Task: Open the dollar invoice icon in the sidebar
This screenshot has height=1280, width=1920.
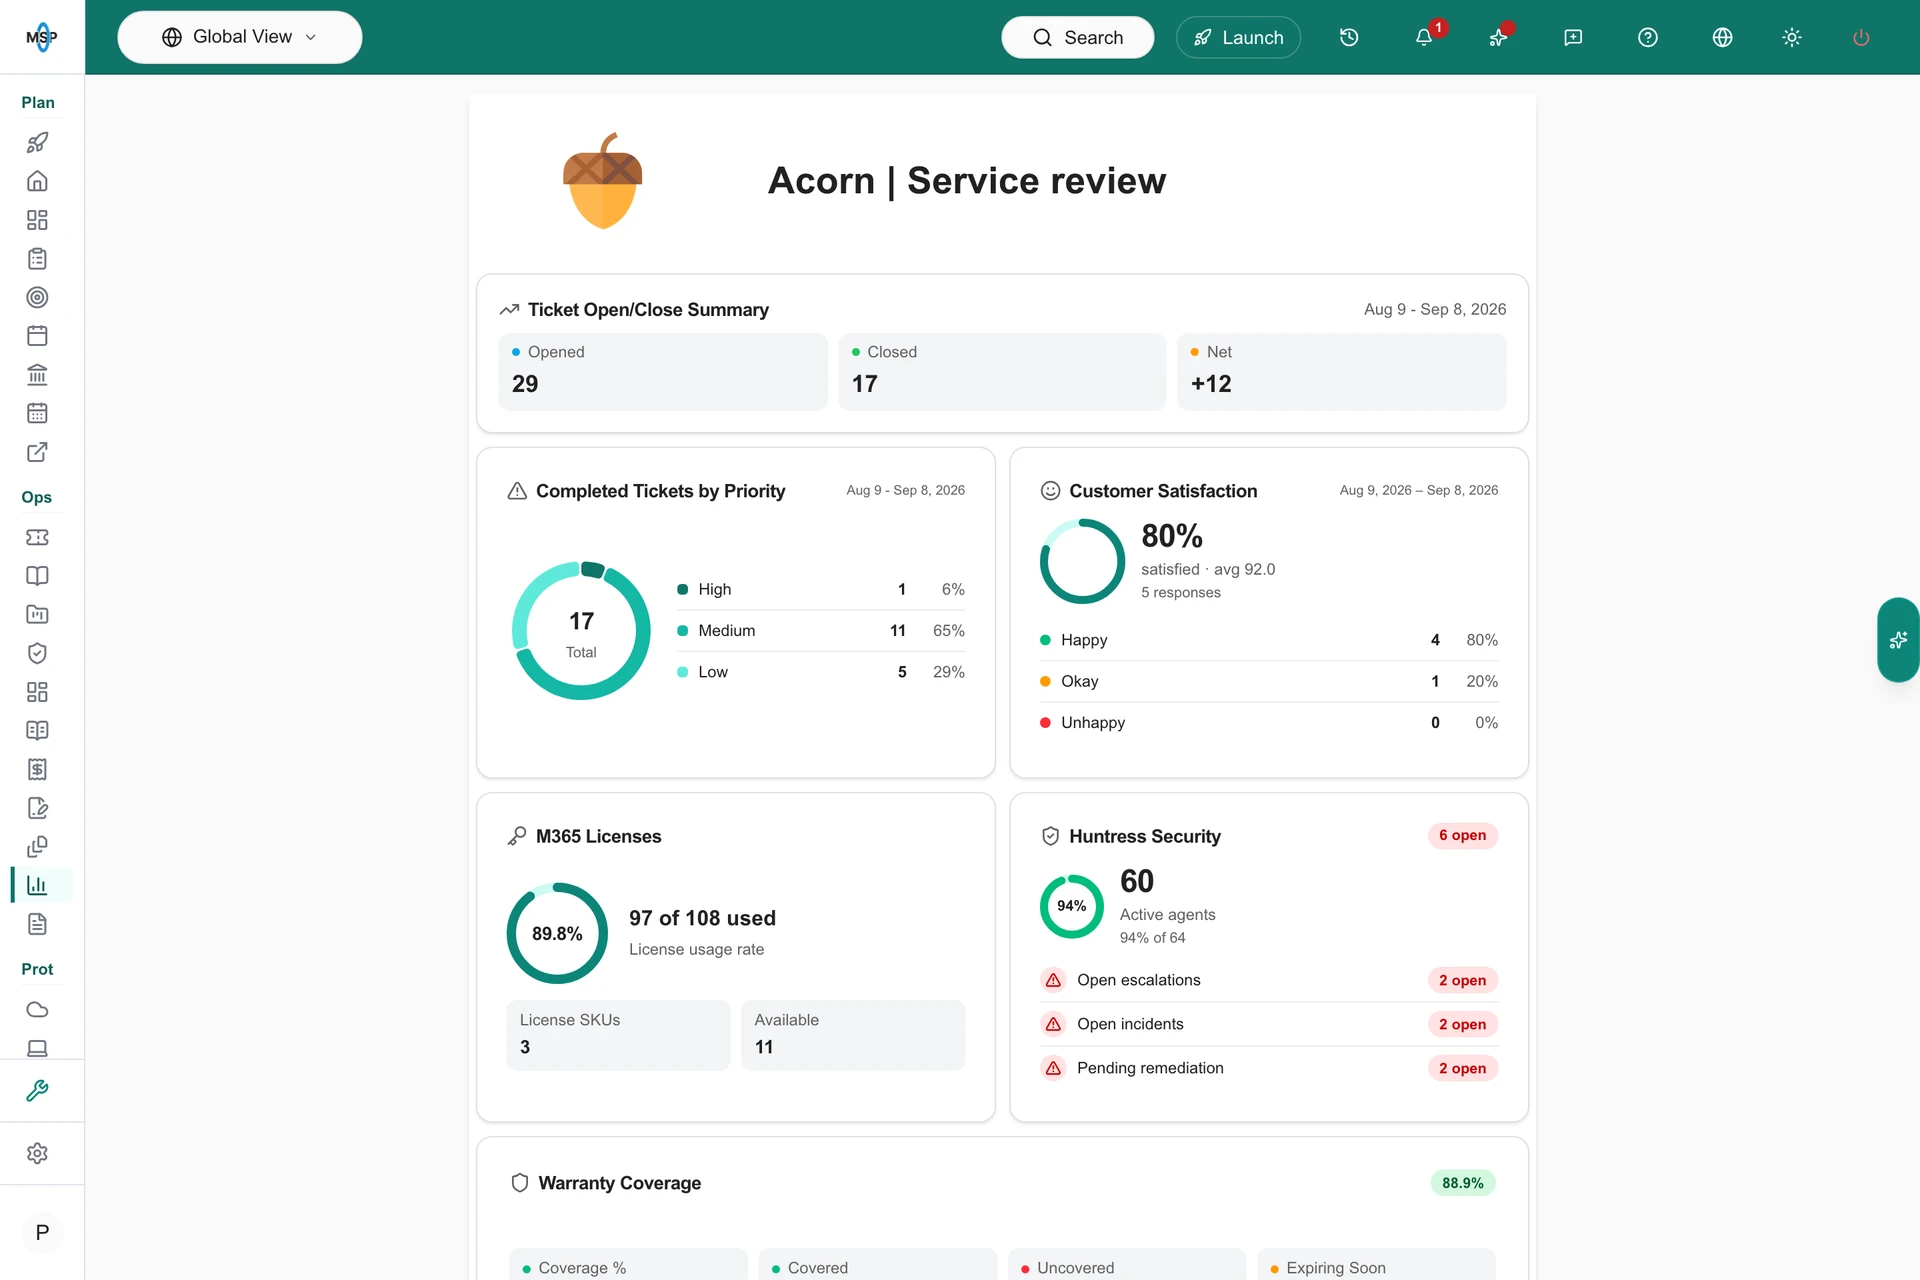Action: [37, 769]
